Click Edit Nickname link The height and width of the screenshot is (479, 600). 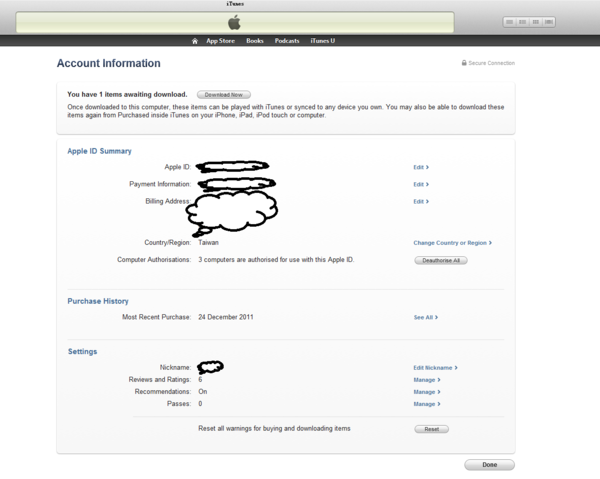coord(435,368)
